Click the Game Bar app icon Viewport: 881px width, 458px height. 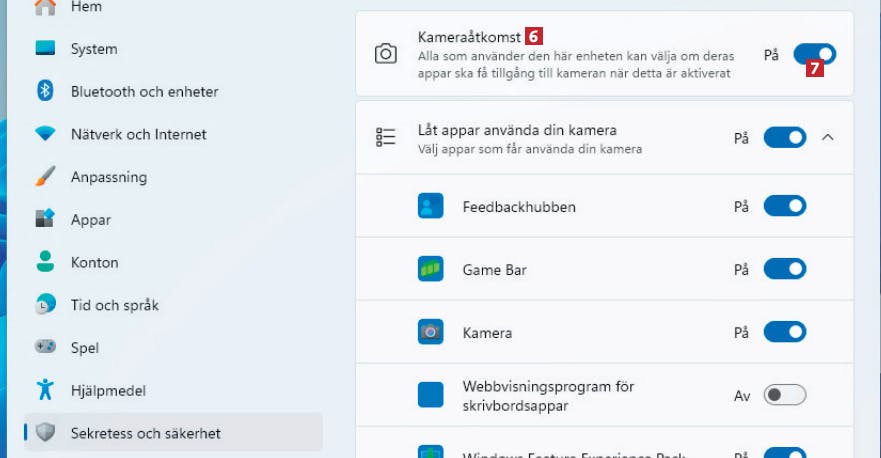pyautogui.click(x=430, y=269)
